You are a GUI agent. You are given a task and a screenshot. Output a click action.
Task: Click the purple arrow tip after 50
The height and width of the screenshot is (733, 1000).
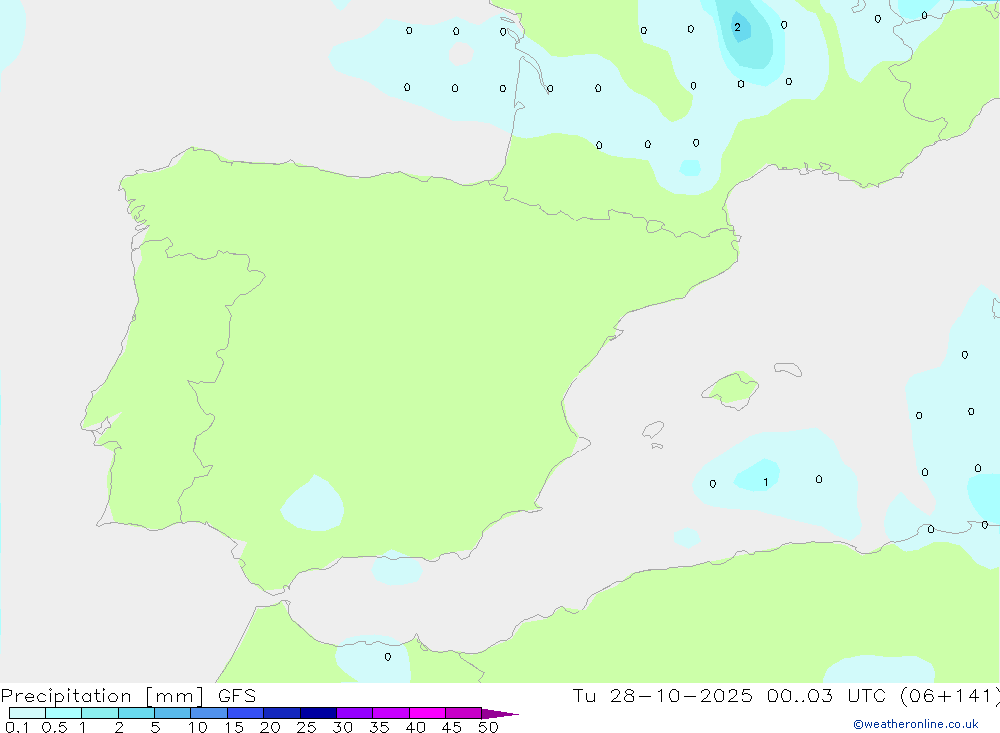pyautogui.click(x=500, y=713)
